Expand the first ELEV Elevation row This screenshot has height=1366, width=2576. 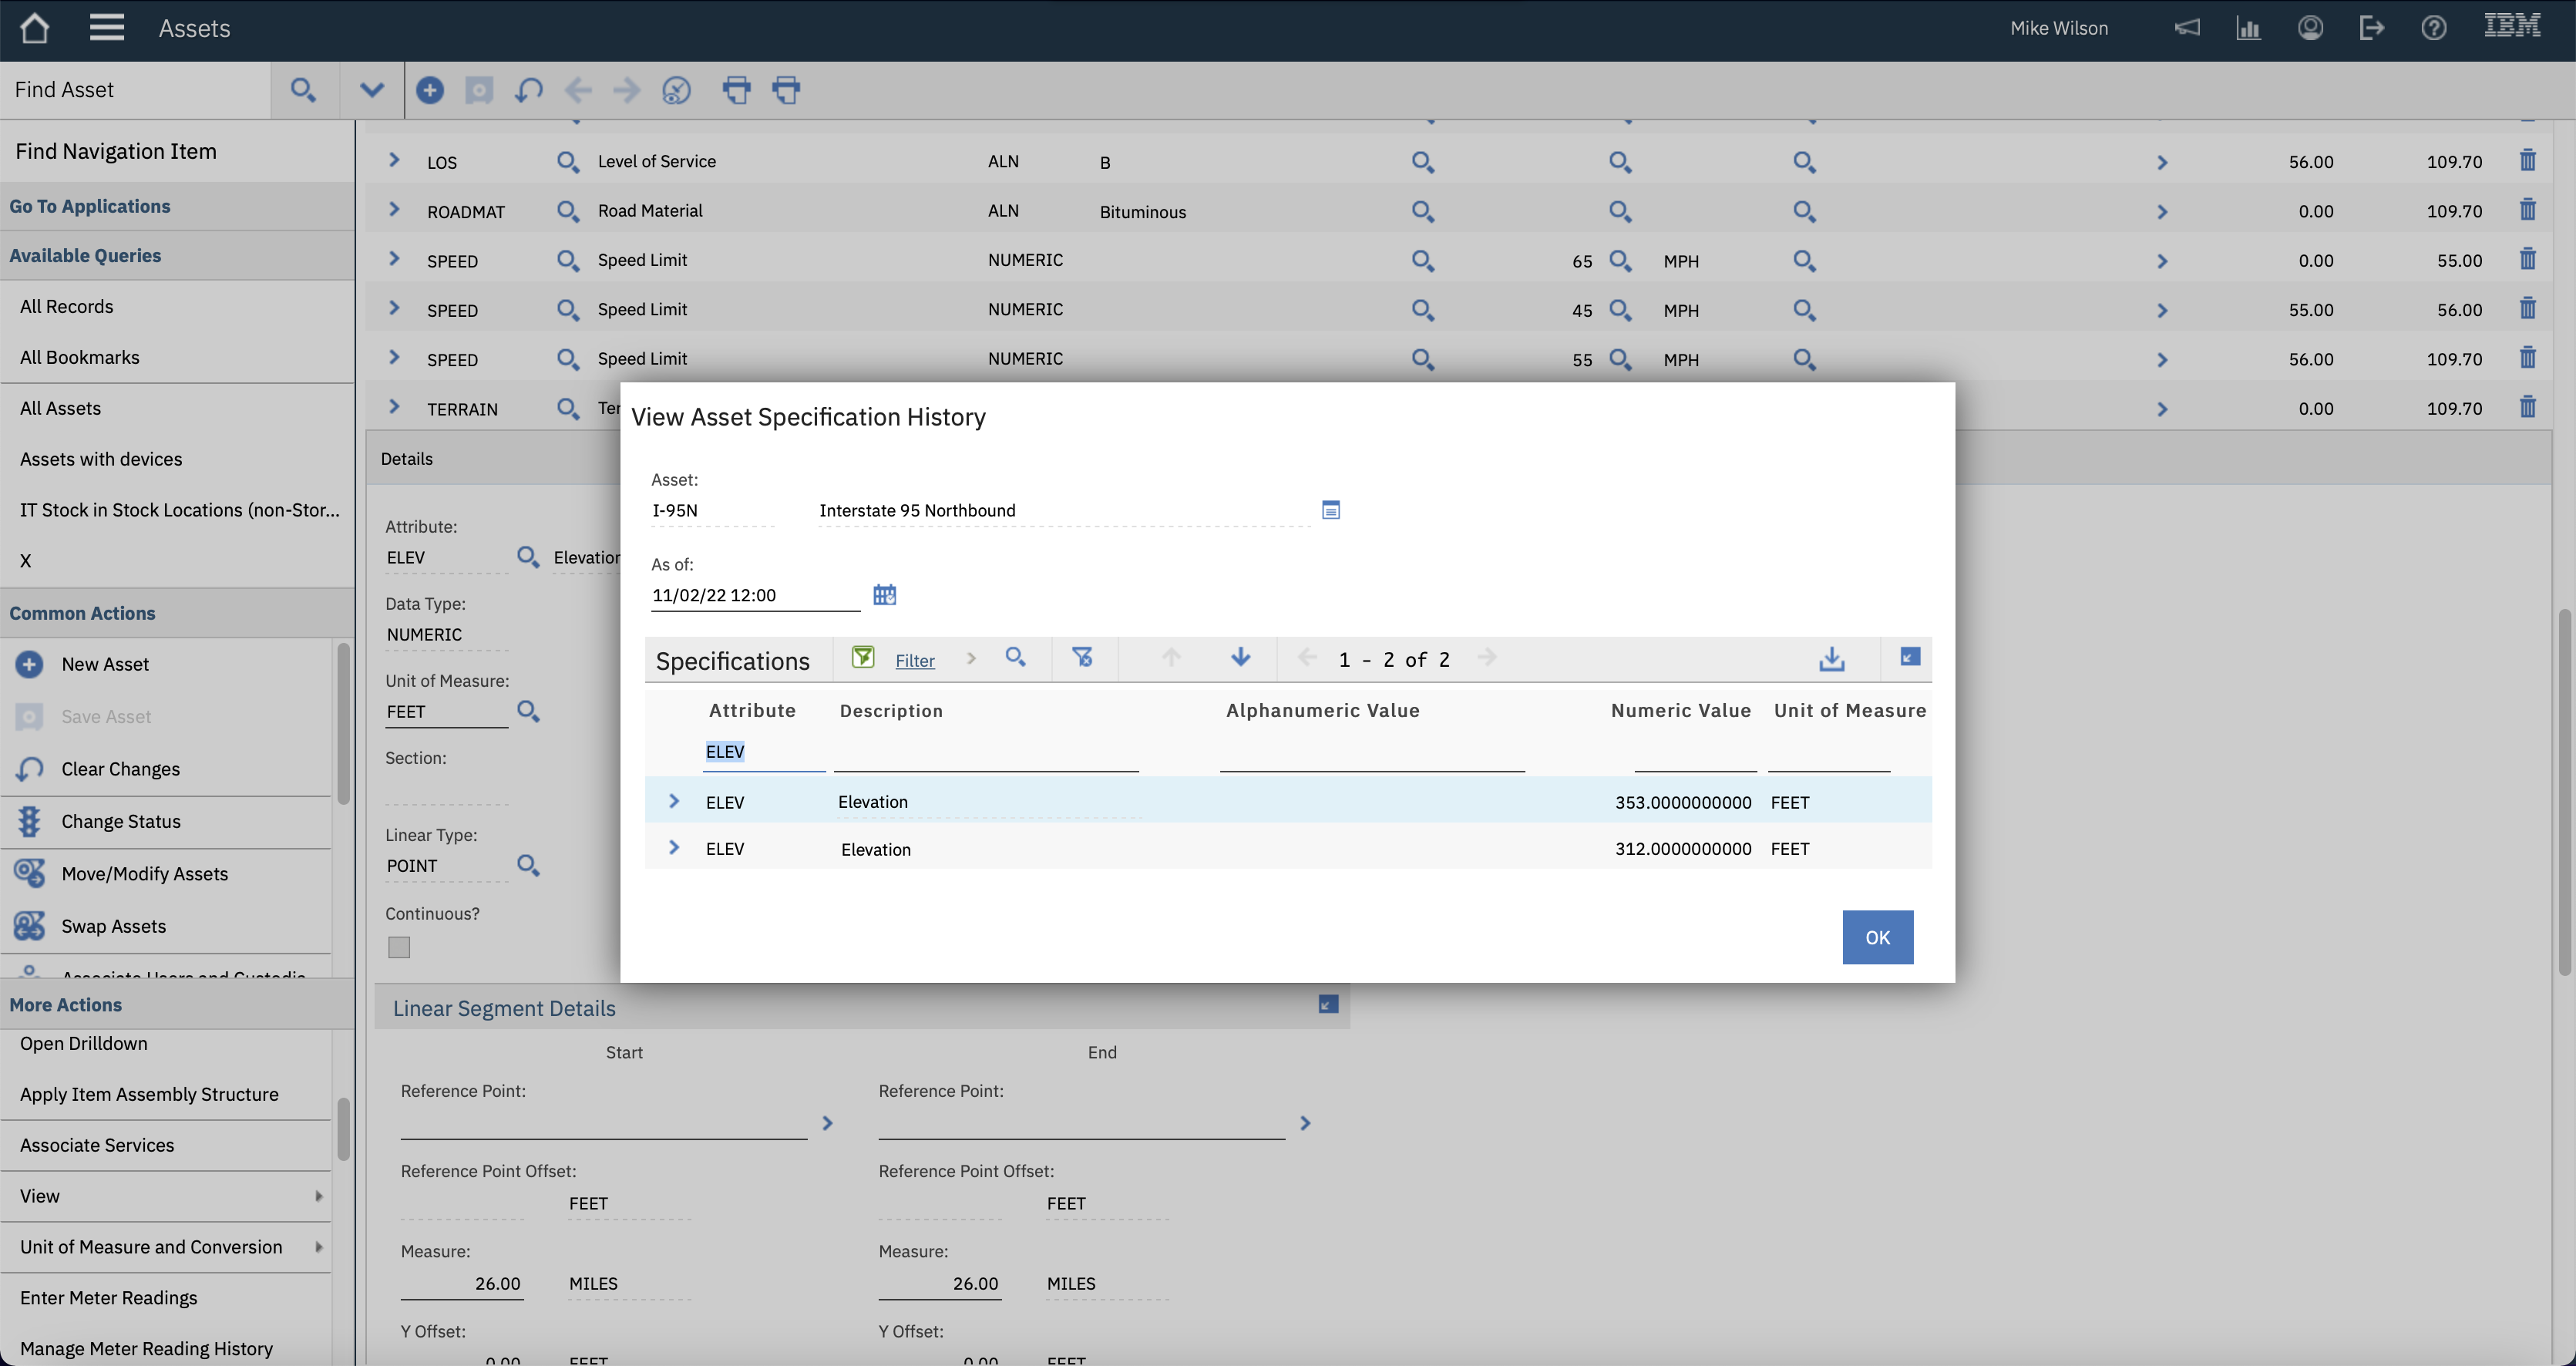pyautogui.click(x=672, y=800)
